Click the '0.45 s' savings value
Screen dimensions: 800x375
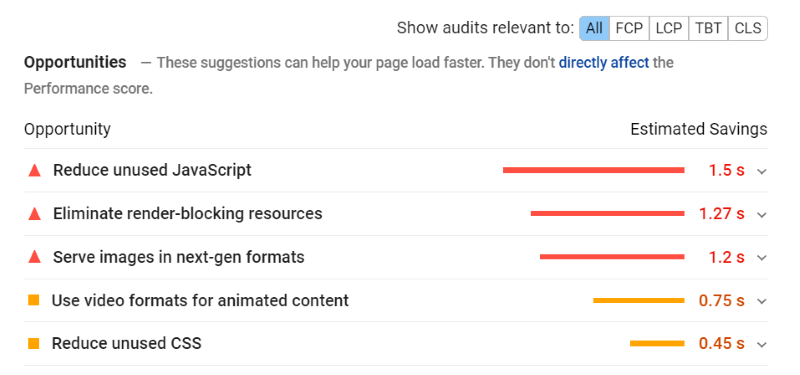click(721, 344)
